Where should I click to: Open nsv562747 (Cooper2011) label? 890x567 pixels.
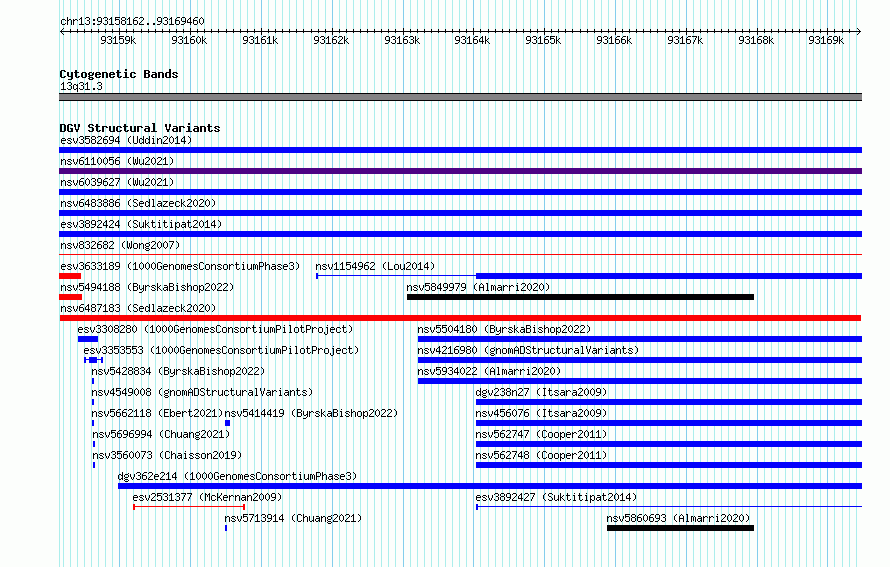coord(541,434)
